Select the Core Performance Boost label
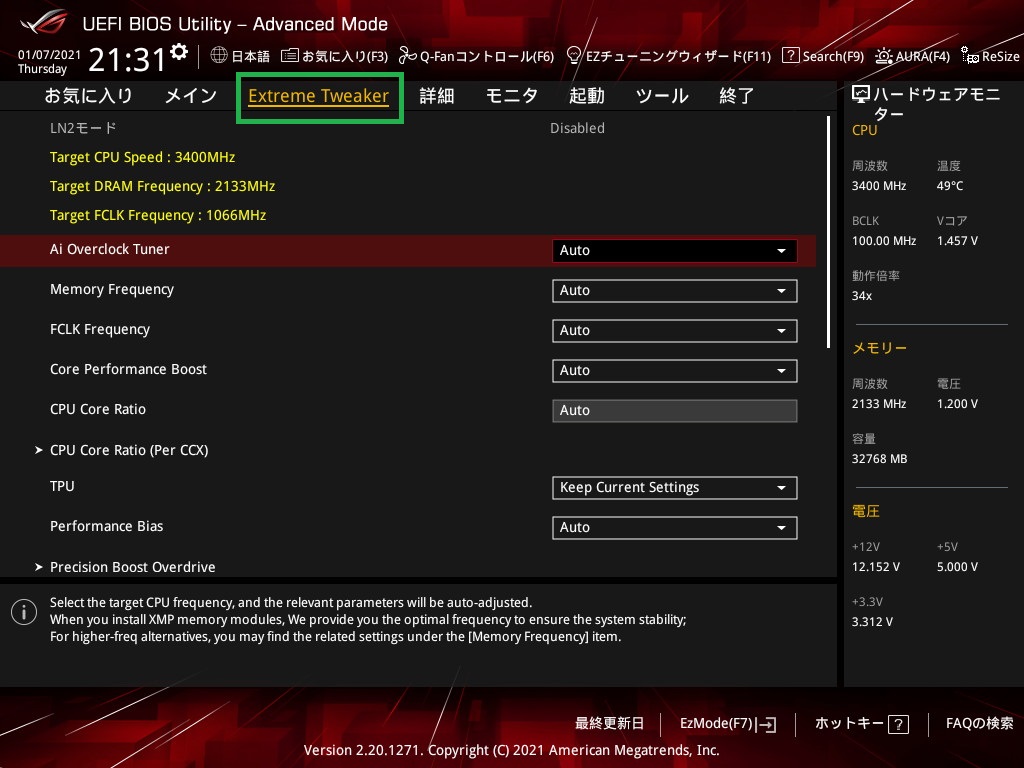The height and width of the screenshot is (768, 1024). point(129,369)
